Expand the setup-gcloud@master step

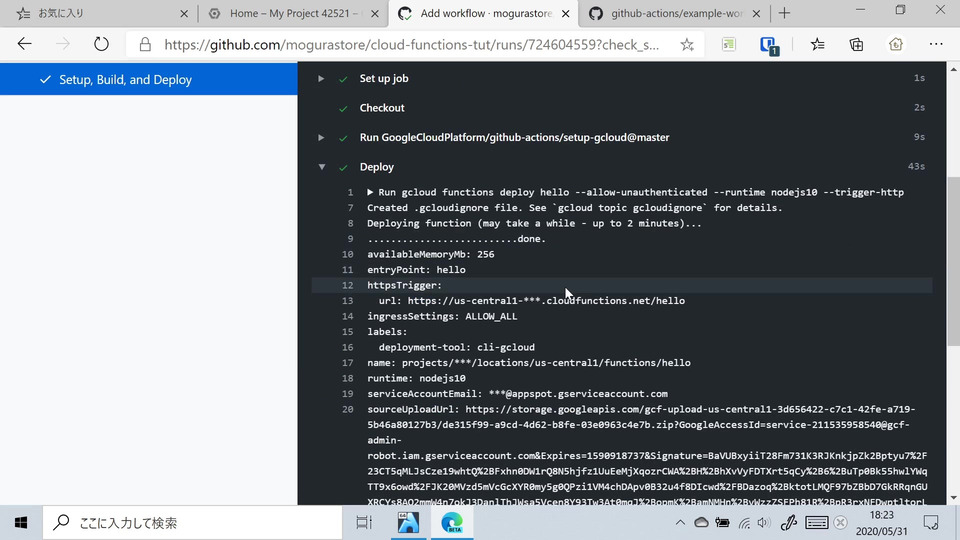321,138
